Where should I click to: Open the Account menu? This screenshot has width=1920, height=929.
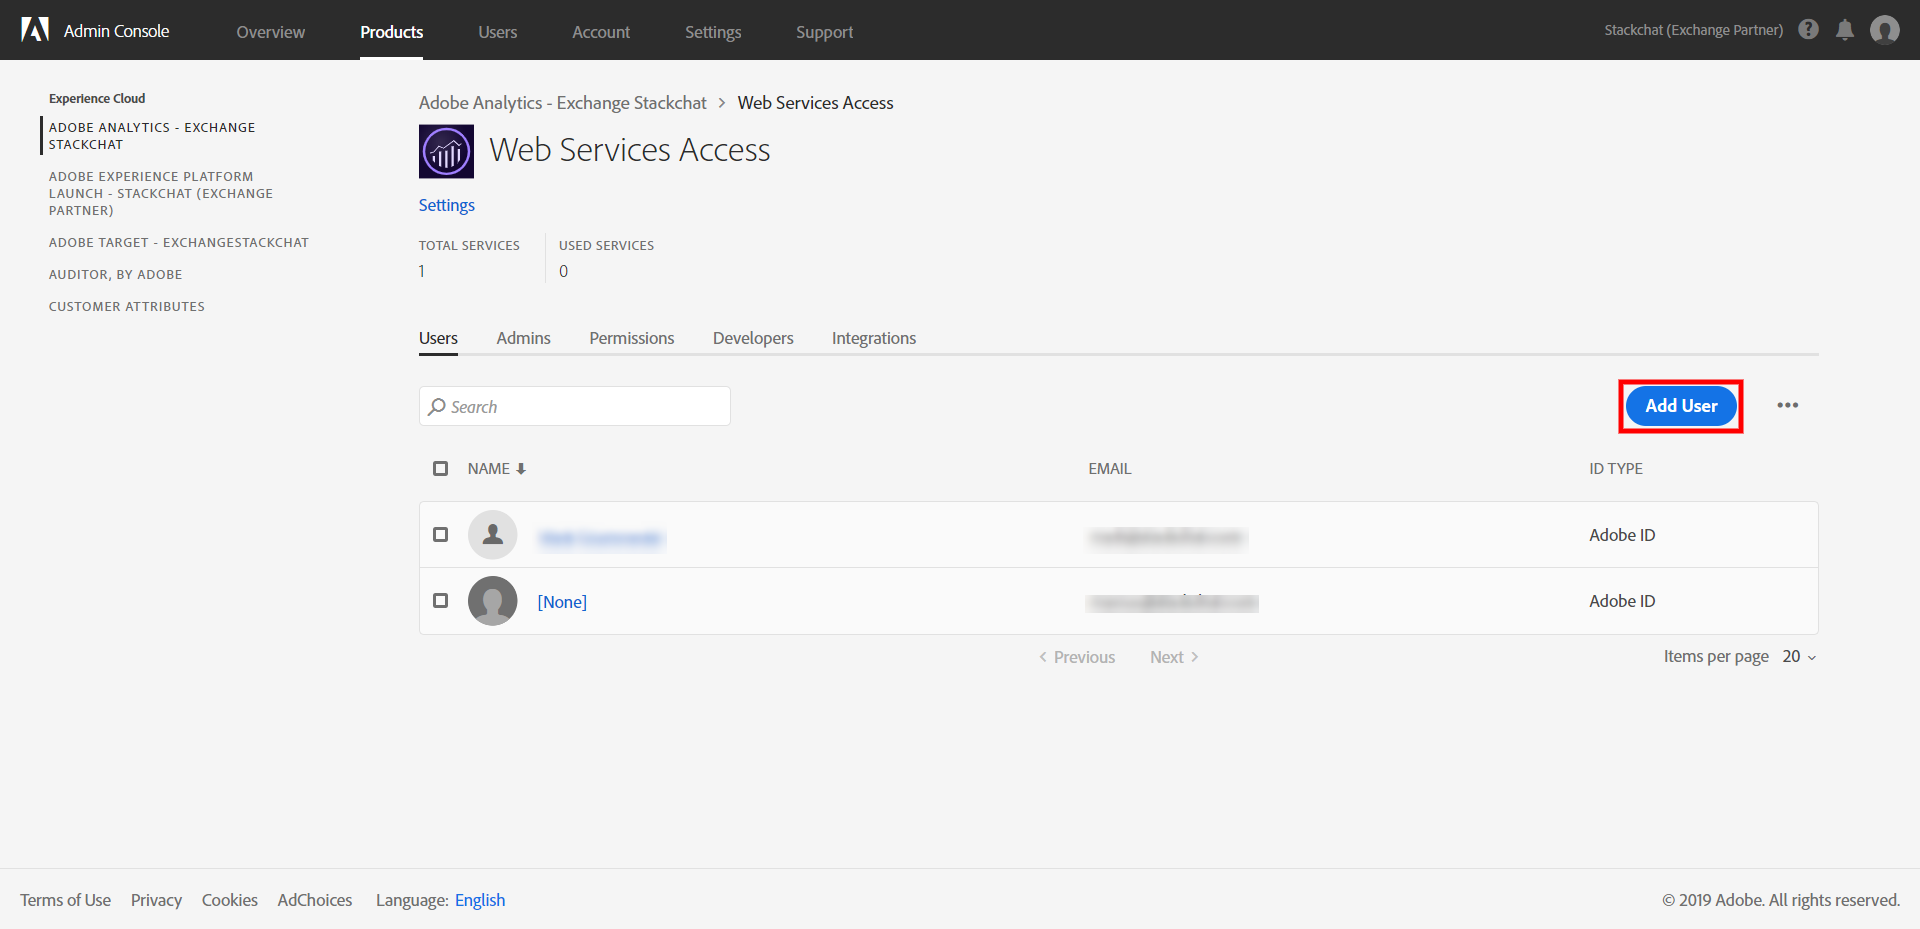601,32
